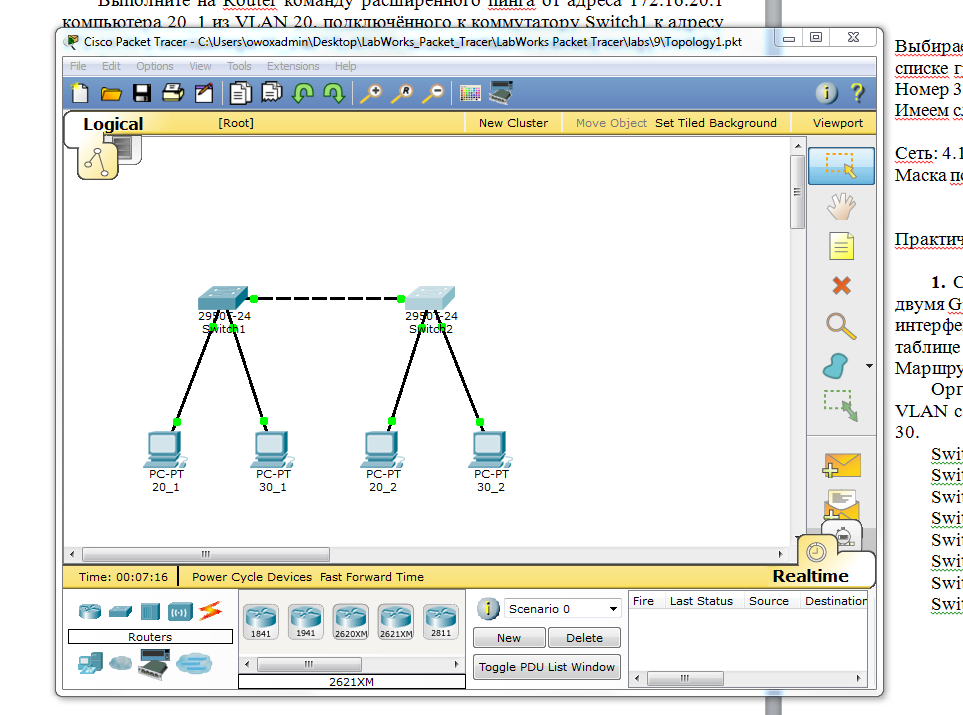Pick the 1941 router model
This screenshot has height=715, width=963.
point(306,622)
